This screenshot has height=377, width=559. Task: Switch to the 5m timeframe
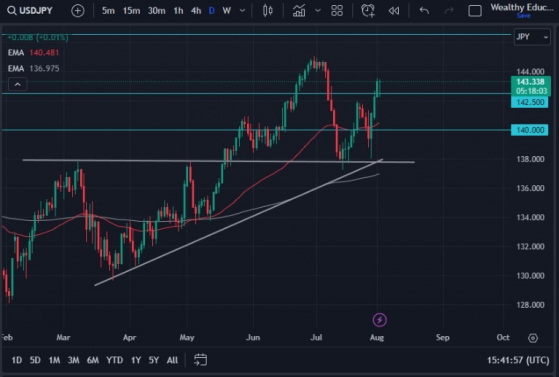coord(108,11)
